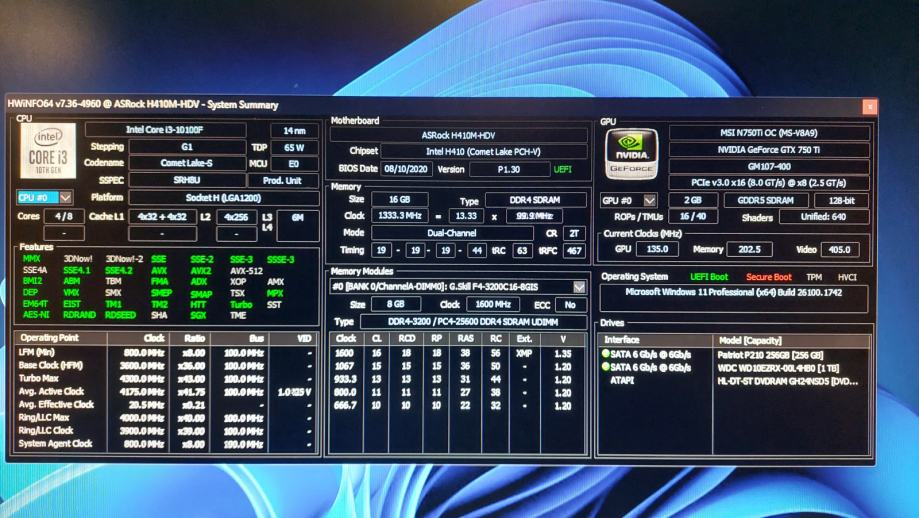Click the SRH8U SSPEC value

(187, 180)
